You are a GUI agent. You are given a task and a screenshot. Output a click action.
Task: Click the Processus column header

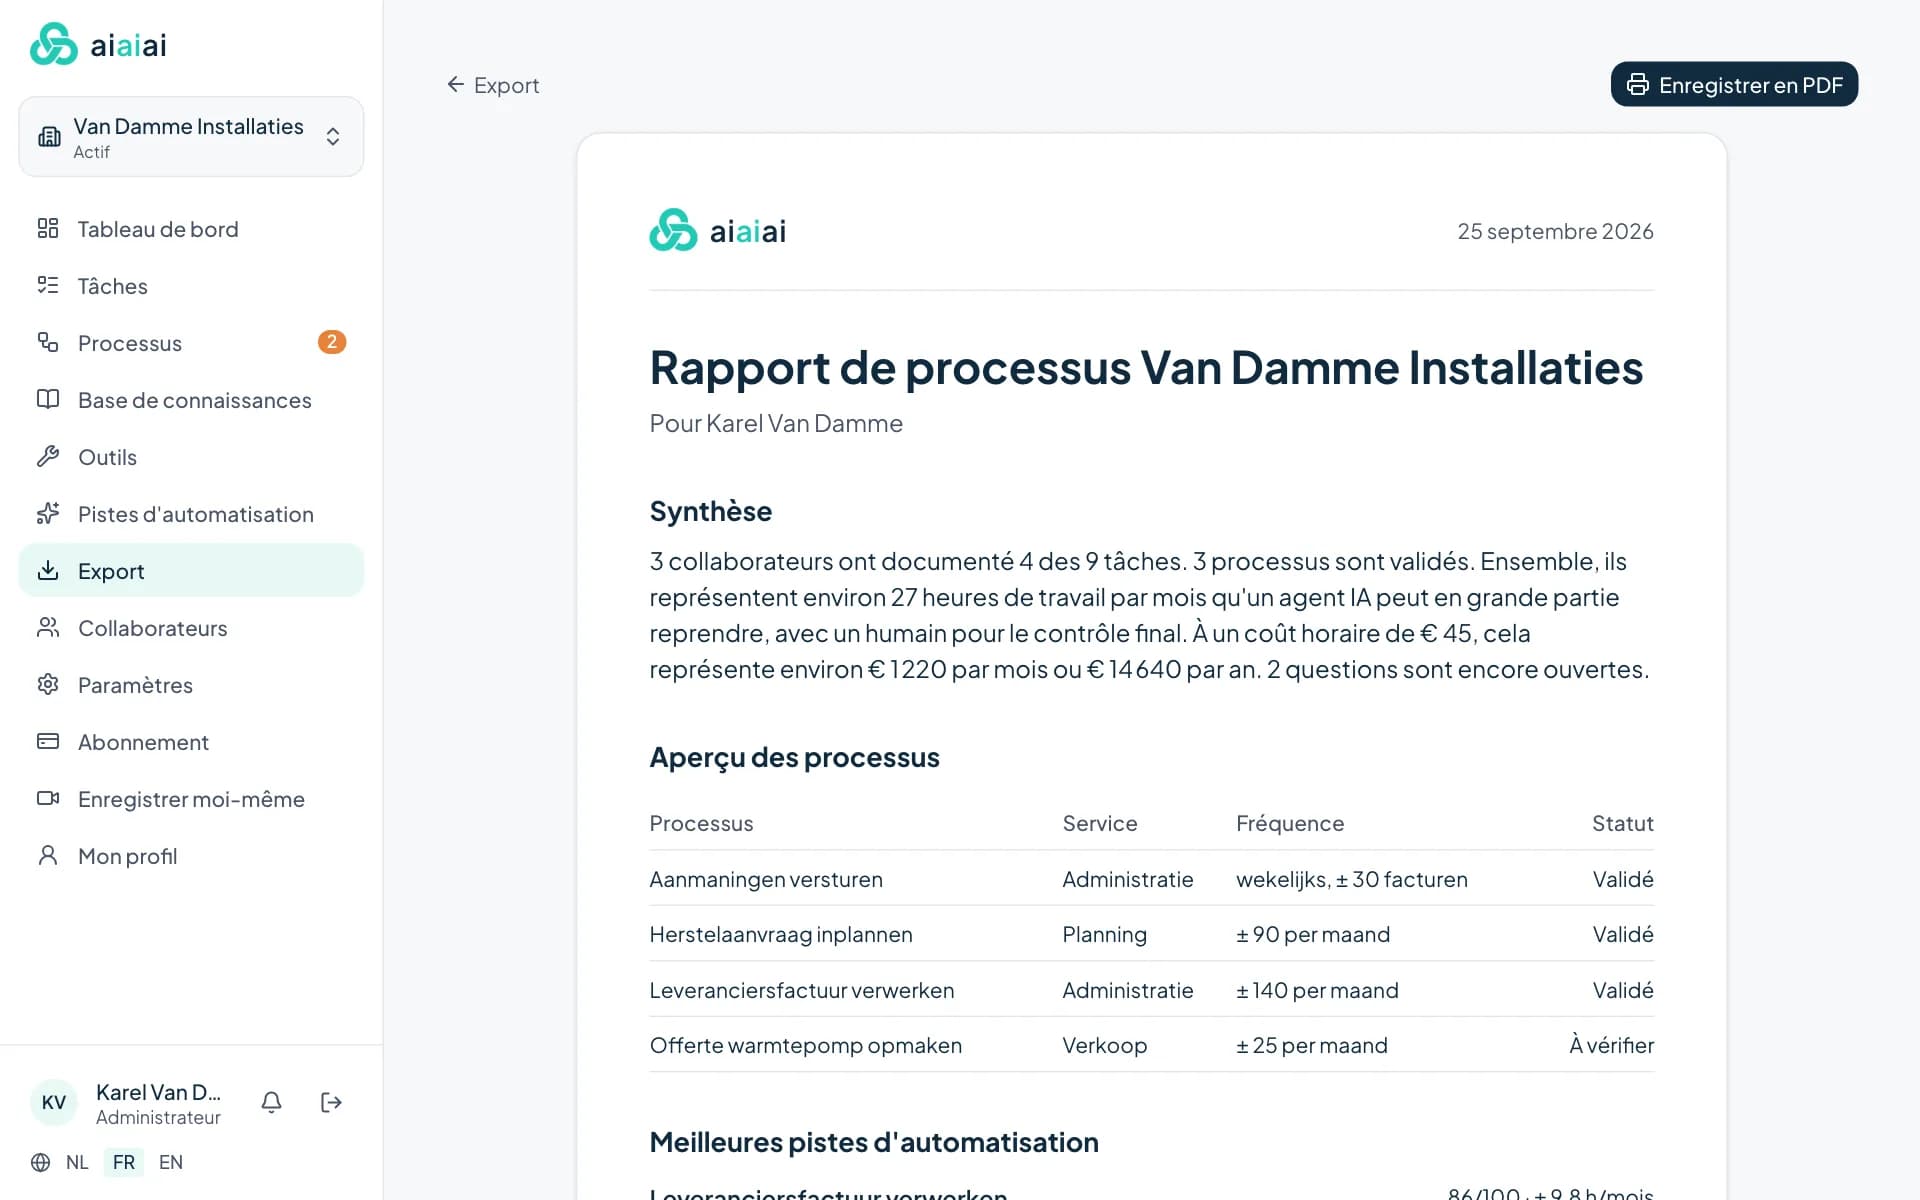pos(701,823)
